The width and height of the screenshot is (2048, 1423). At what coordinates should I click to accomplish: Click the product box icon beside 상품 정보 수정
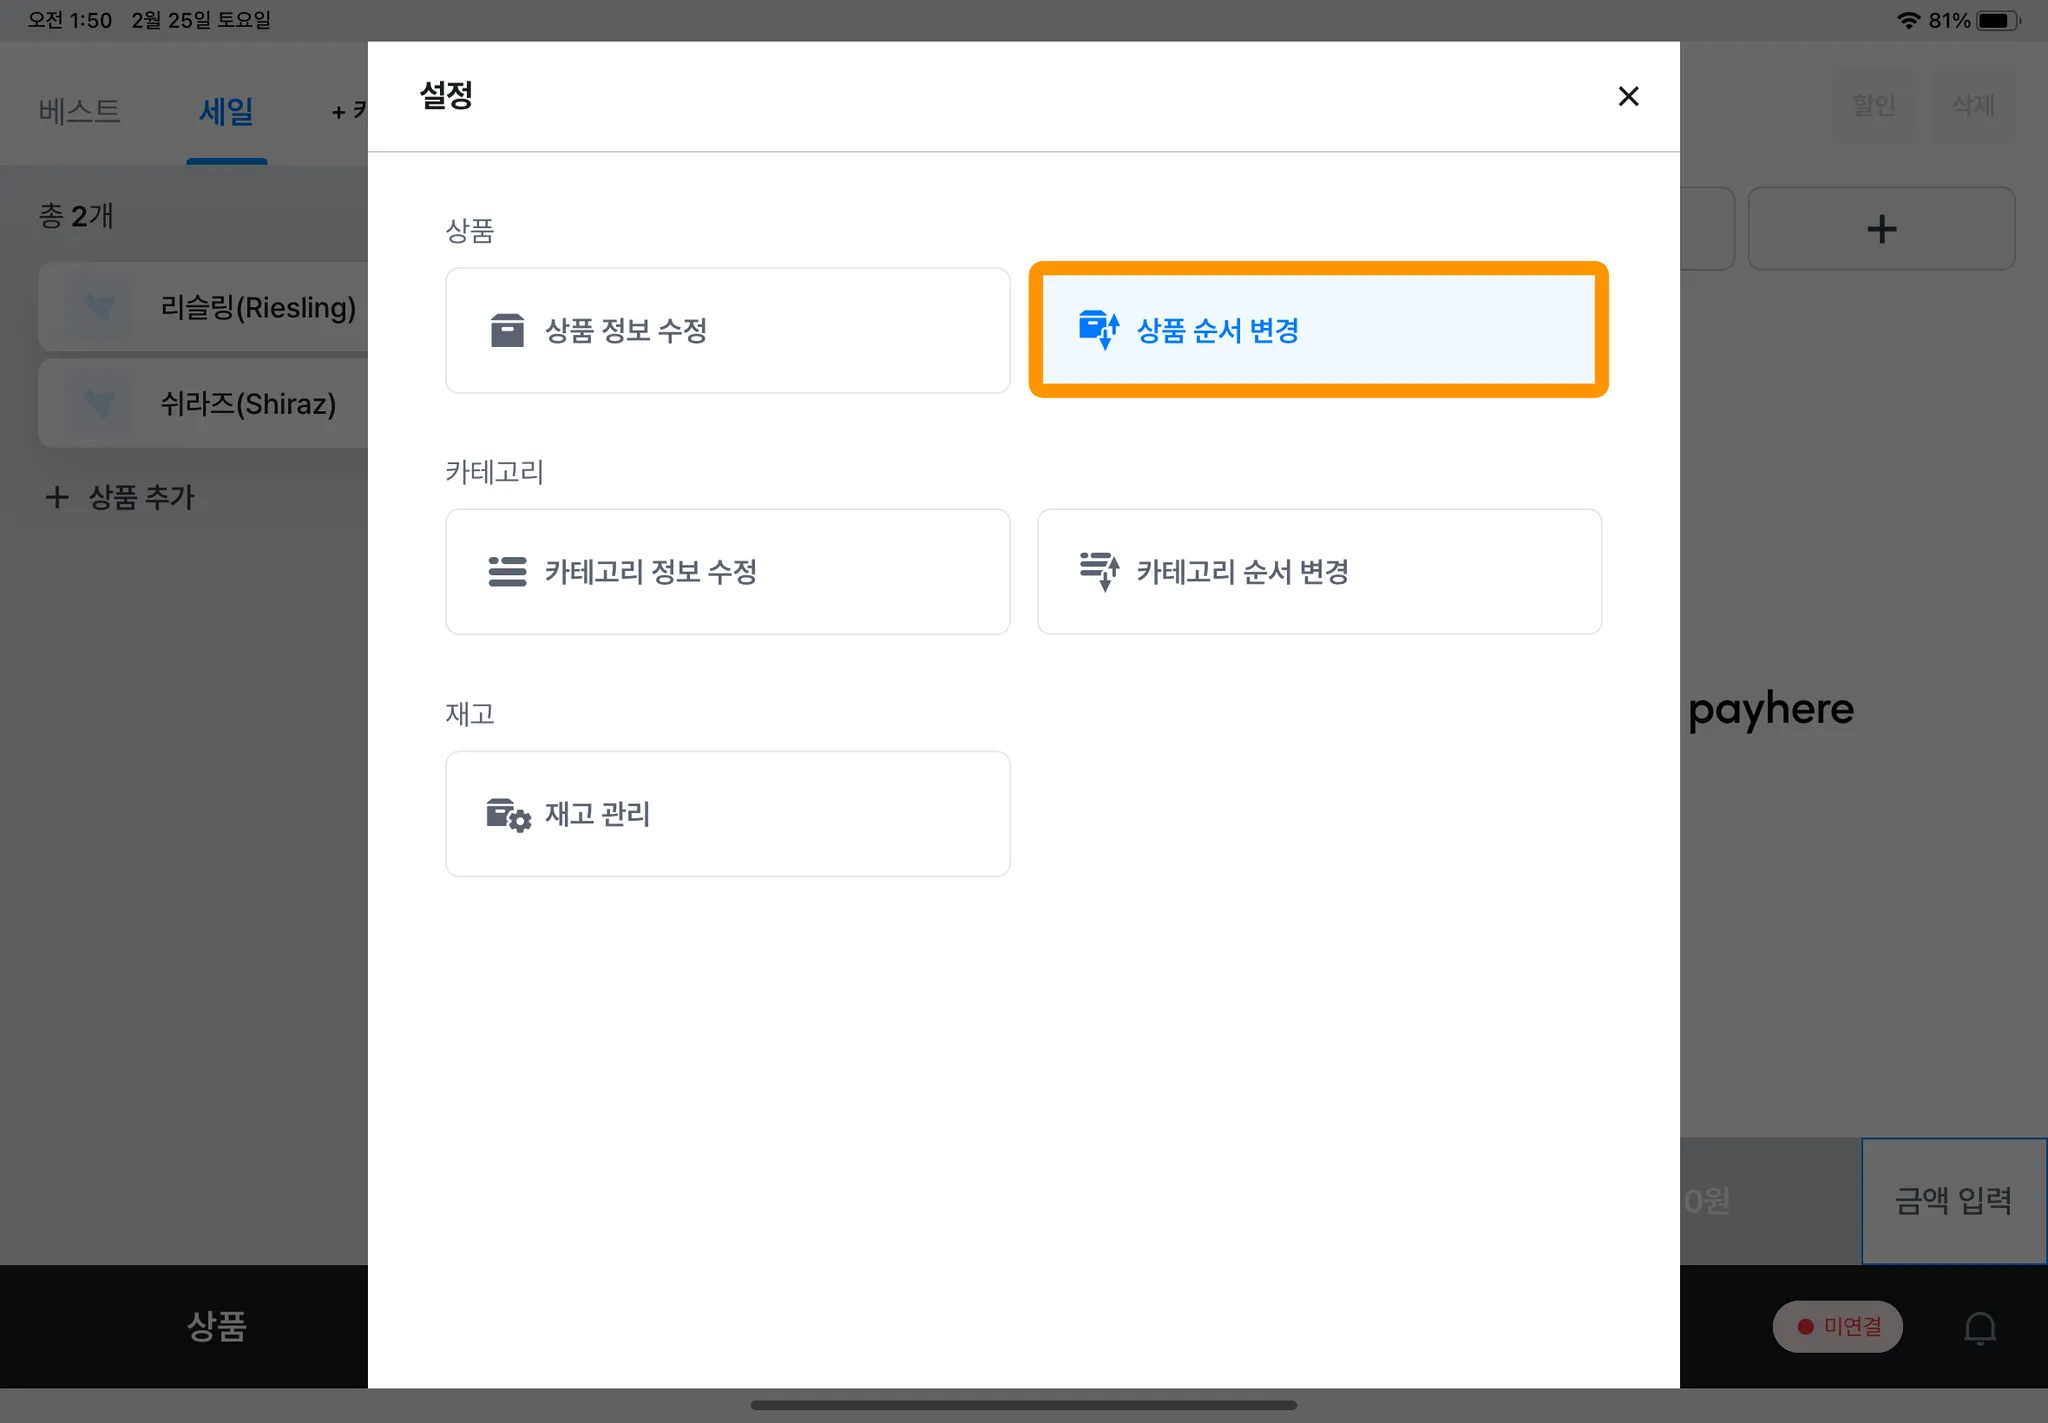click(x=507, y=330)
